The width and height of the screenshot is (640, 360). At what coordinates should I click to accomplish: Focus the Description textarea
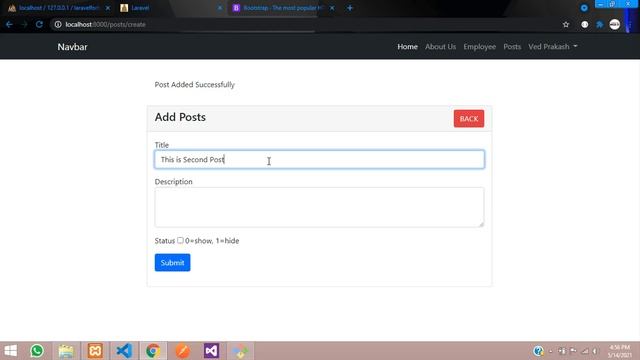tap(319, 207)
